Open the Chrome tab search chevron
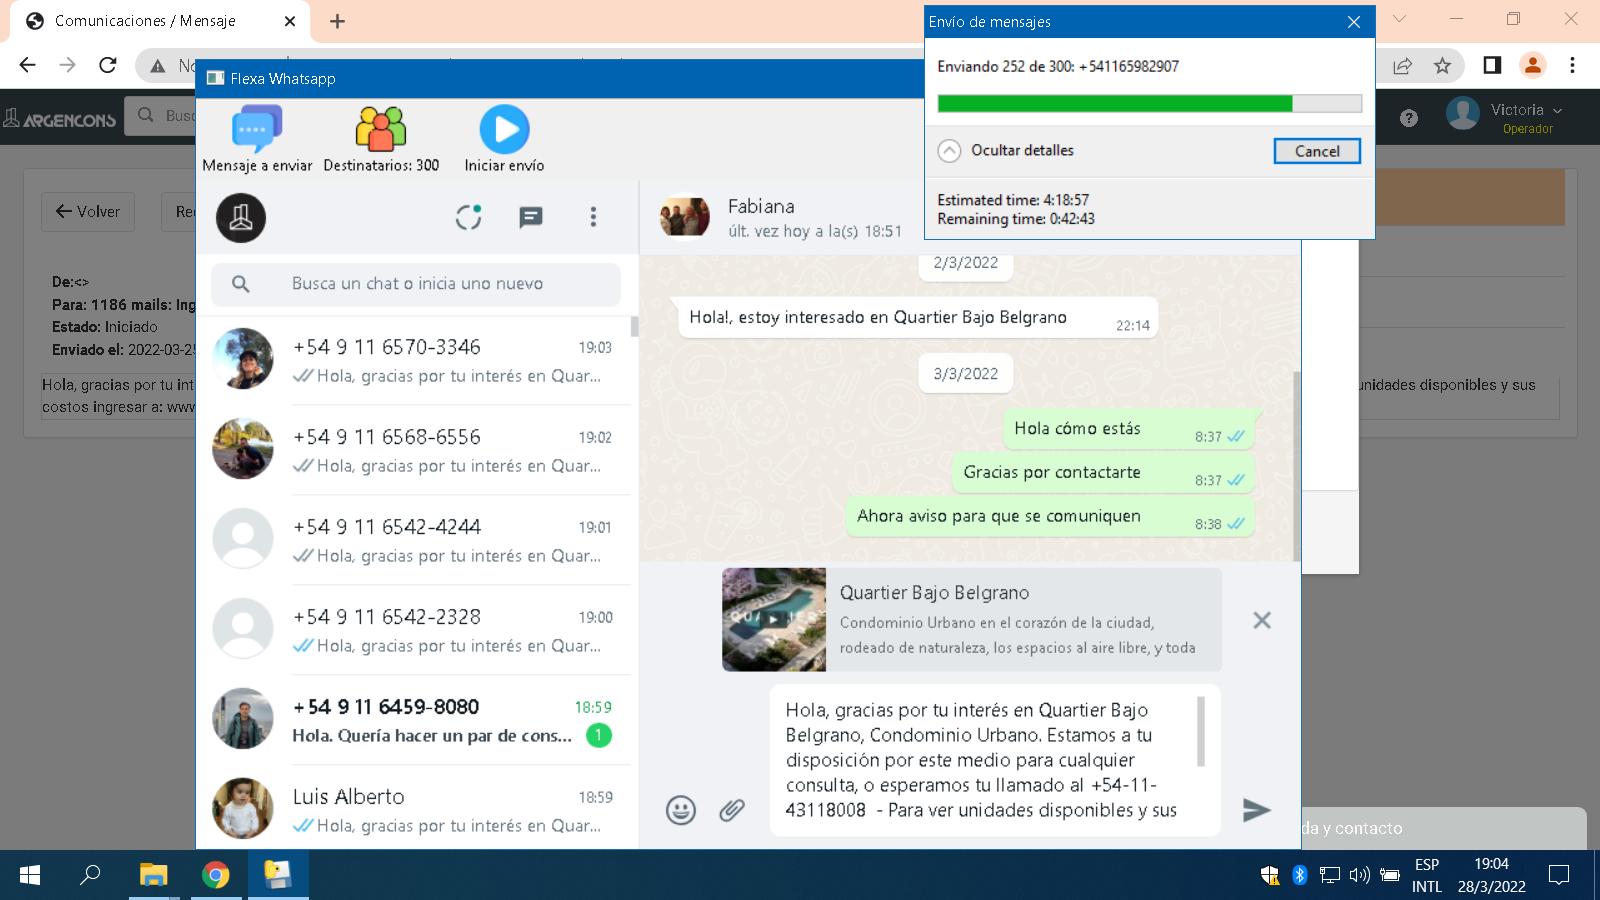 coord(1399,19)
